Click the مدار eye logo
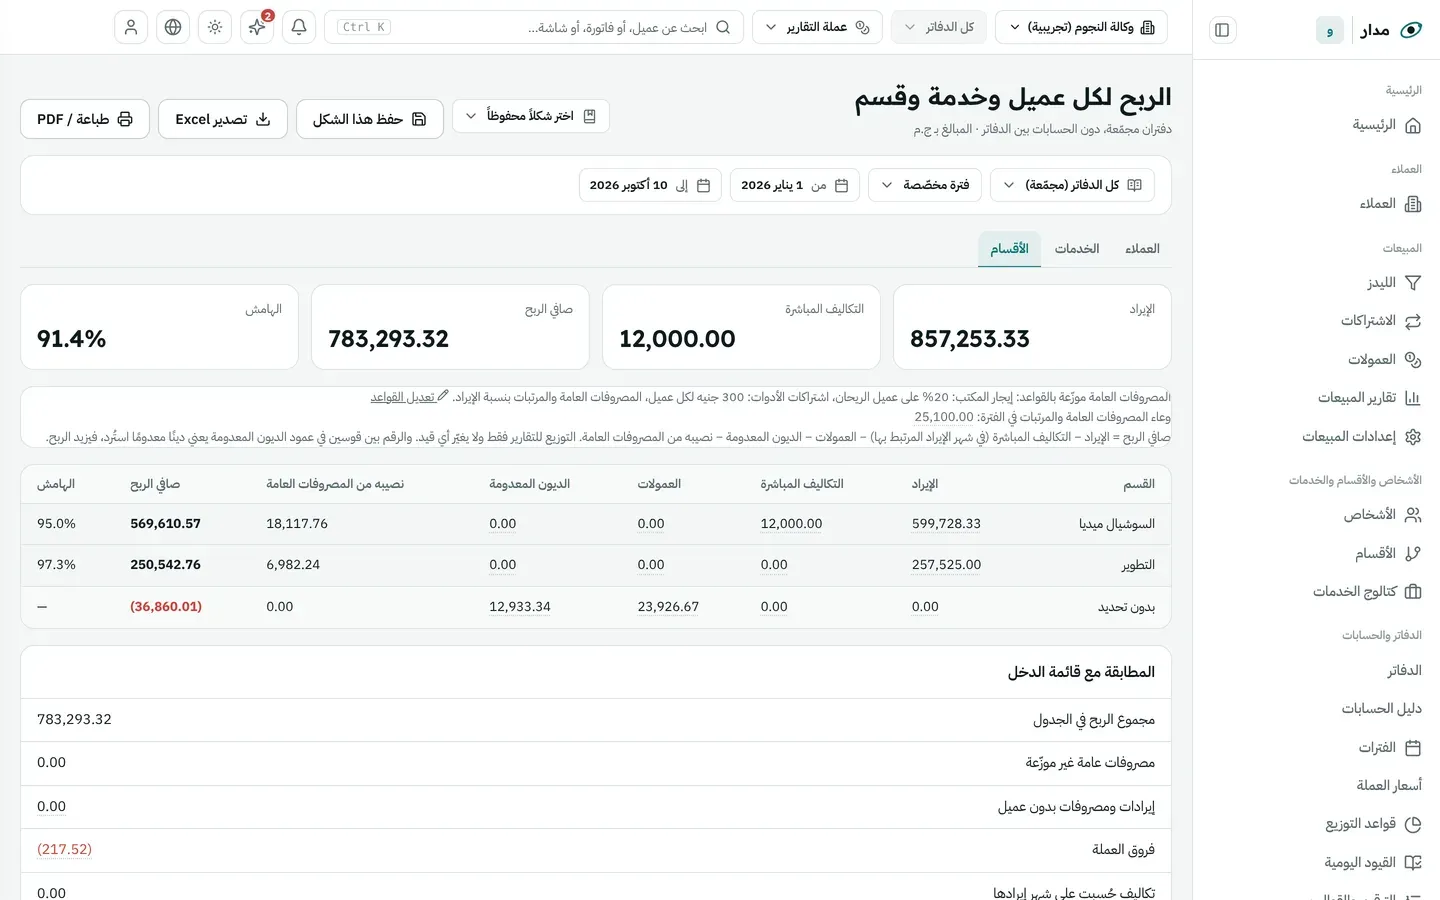 (1411, 30)
